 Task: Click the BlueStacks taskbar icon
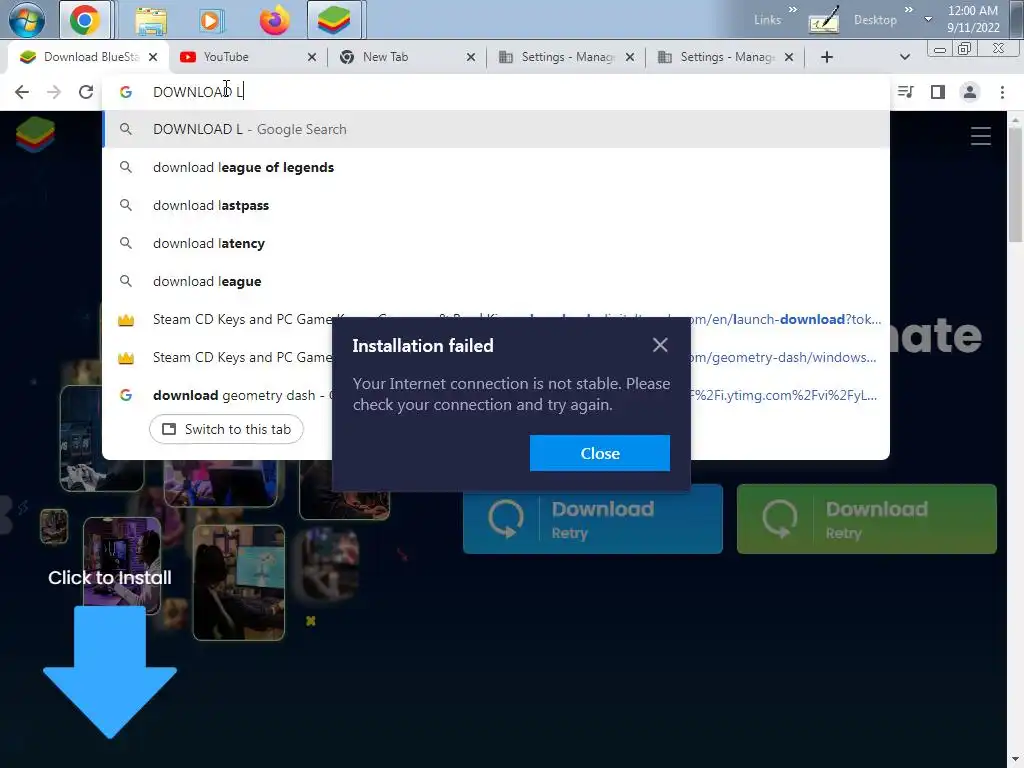coord(334,20)
